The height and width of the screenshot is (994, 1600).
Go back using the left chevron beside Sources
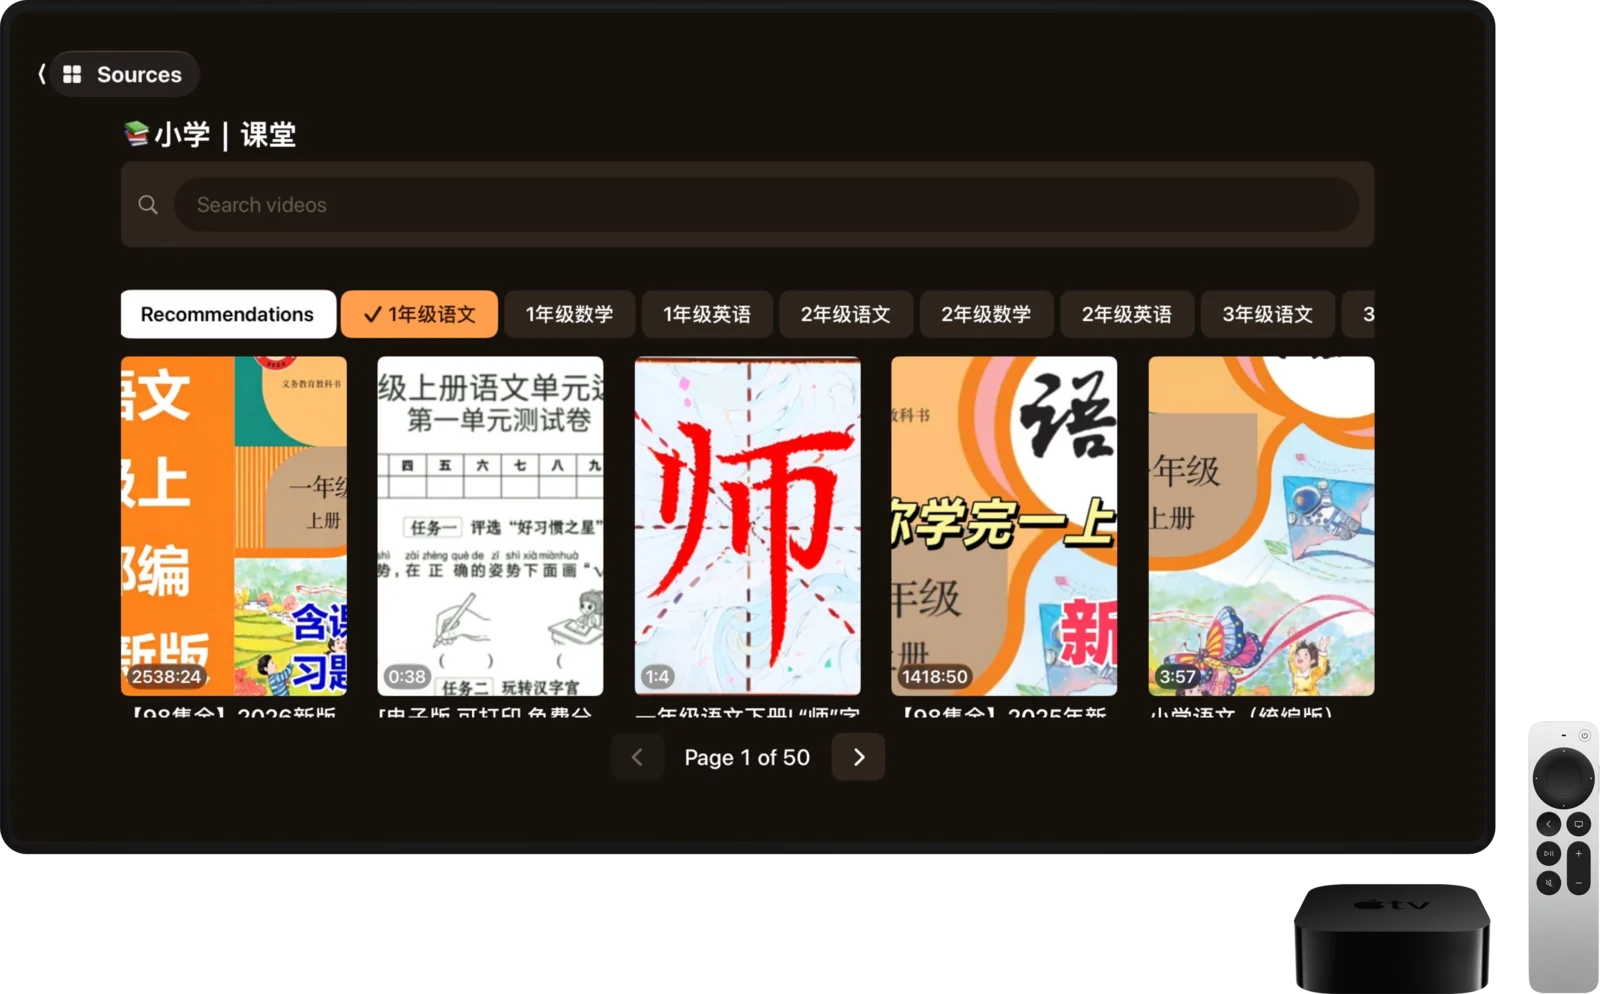pyautogui.click(x=42, y=74)
